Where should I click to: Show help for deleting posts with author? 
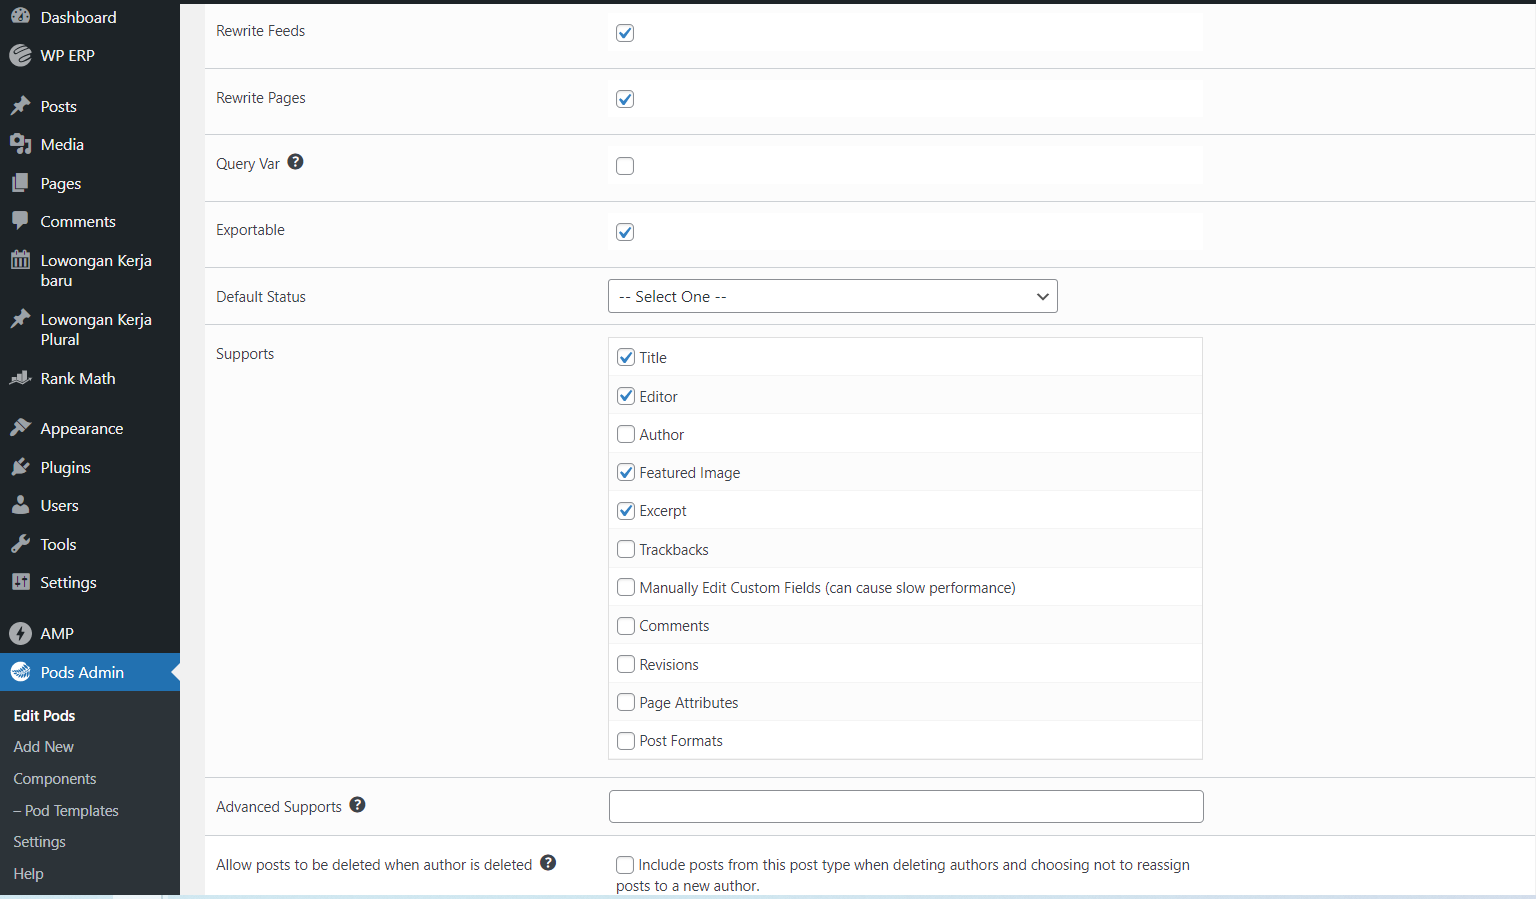pos(548,863)
